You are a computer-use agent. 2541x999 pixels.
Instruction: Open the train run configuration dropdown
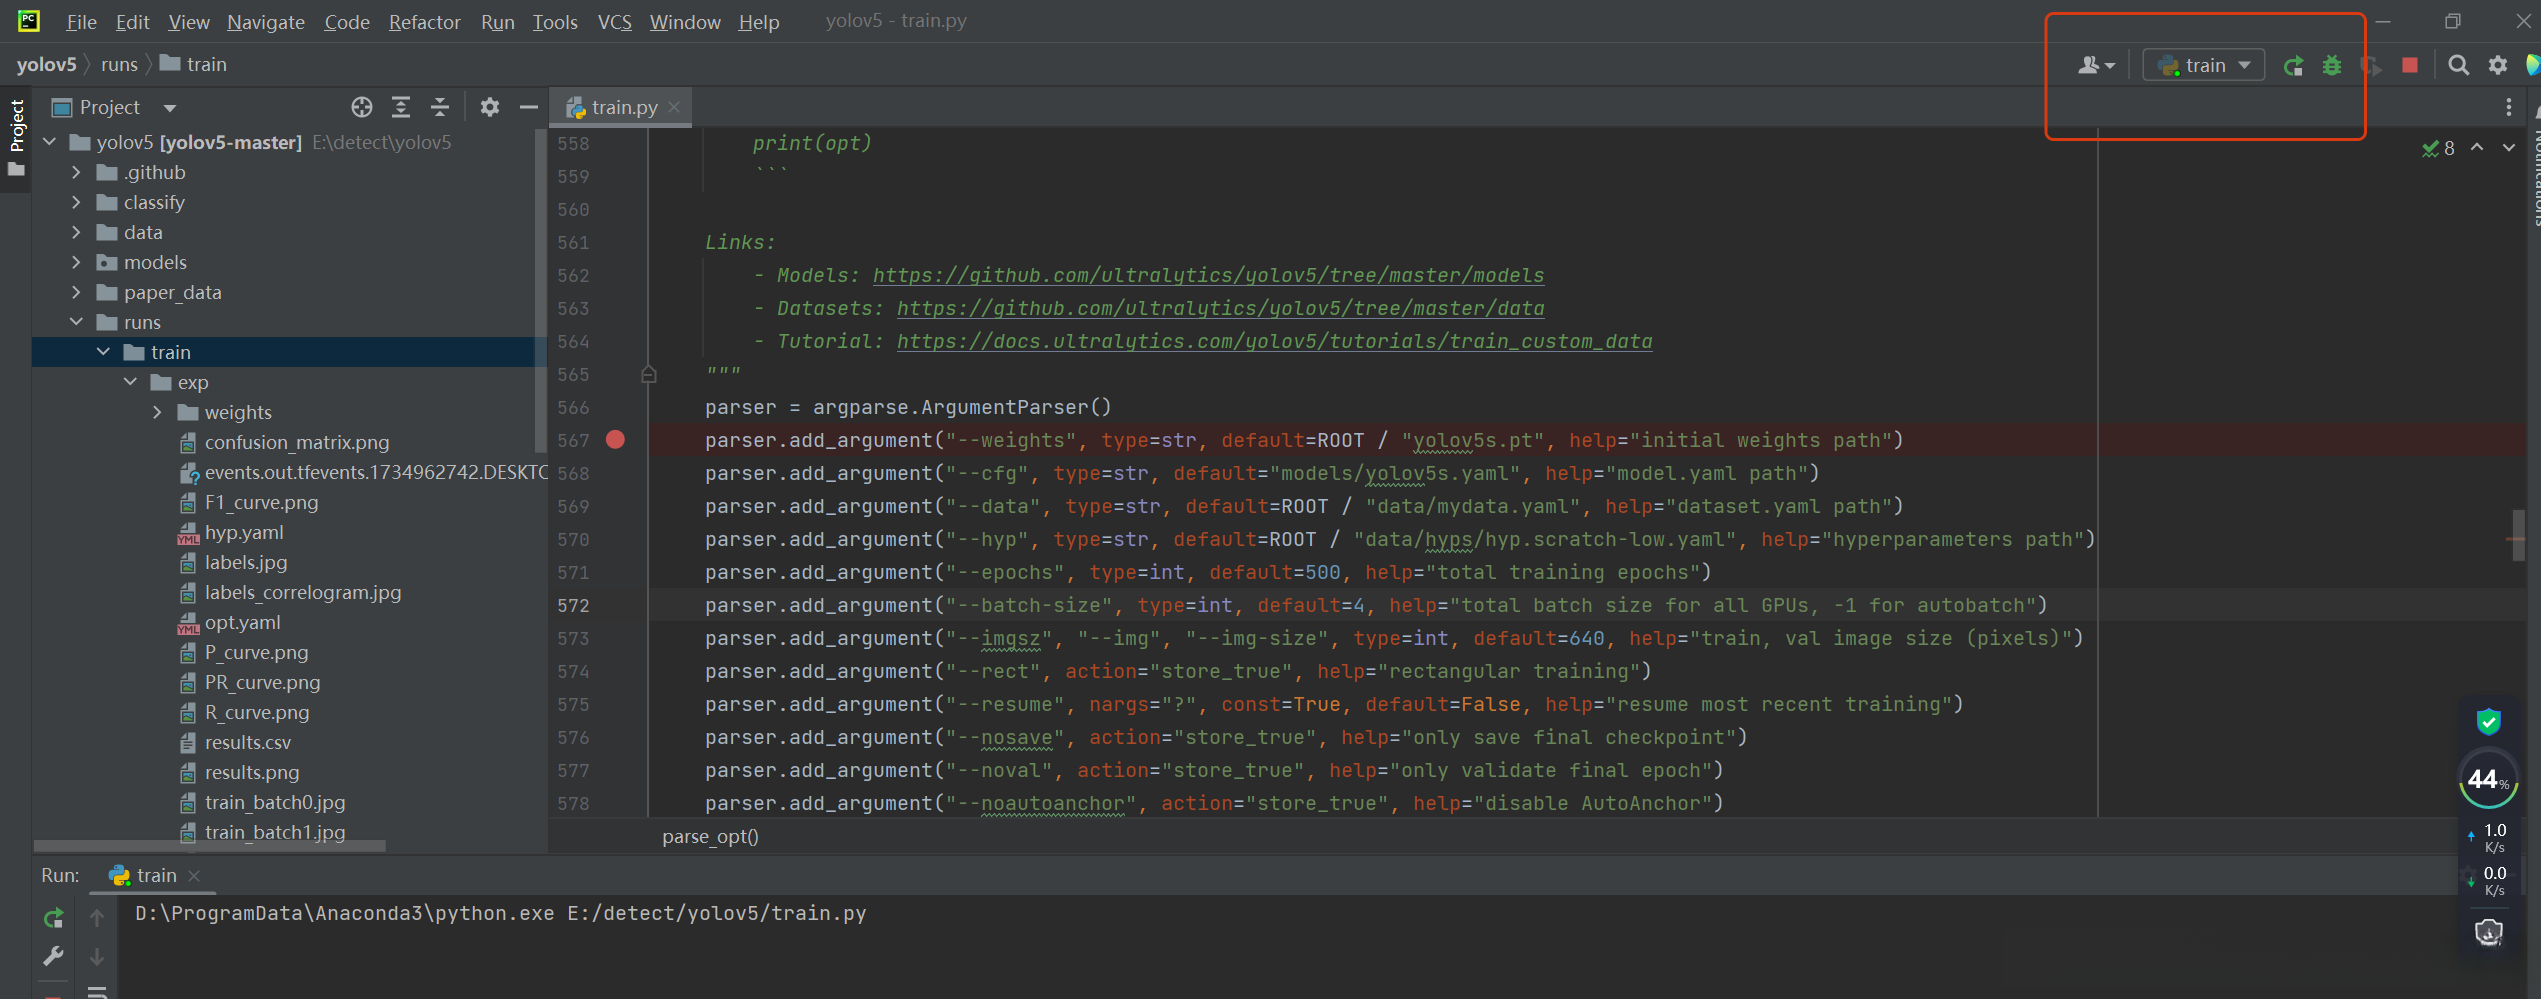(x=2204, y=66)
